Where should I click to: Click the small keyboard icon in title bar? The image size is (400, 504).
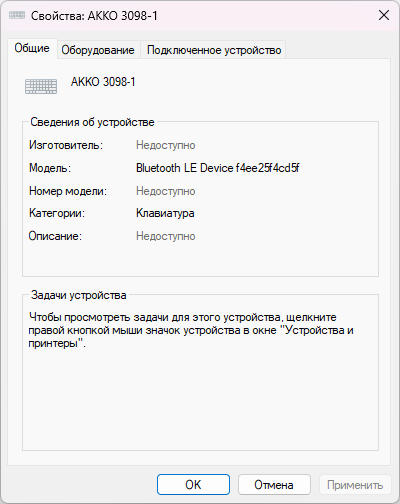17,15
